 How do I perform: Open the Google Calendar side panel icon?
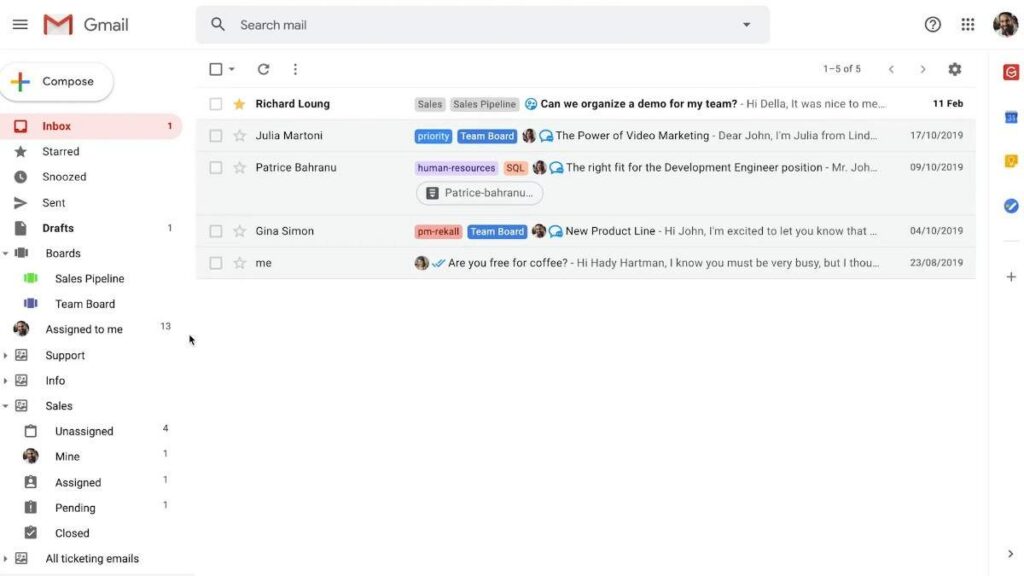1011,118
